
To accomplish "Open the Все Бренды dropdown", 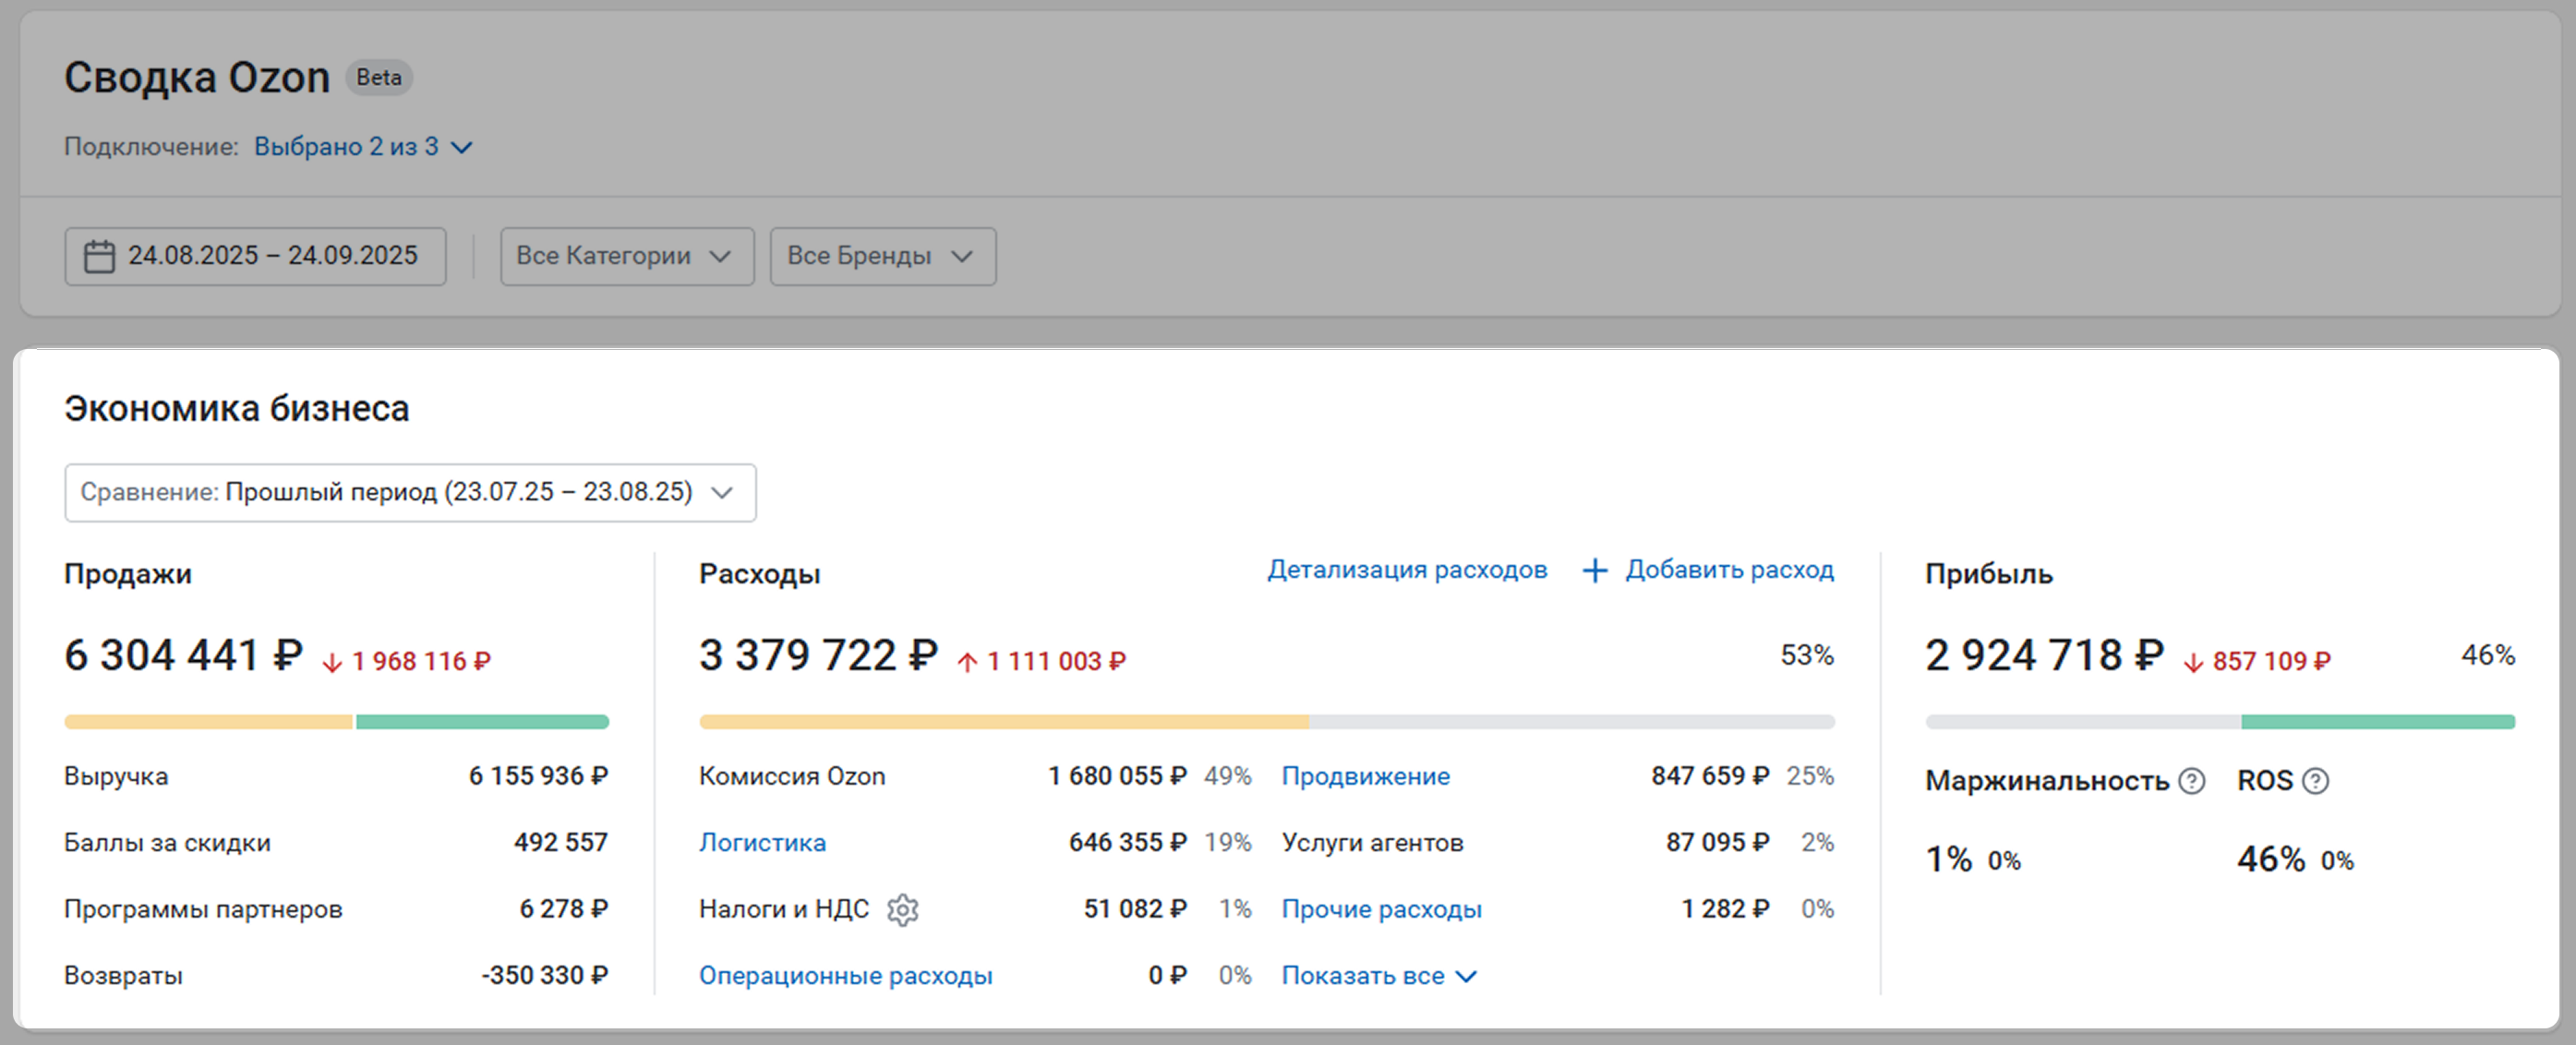I will (882, 256).
